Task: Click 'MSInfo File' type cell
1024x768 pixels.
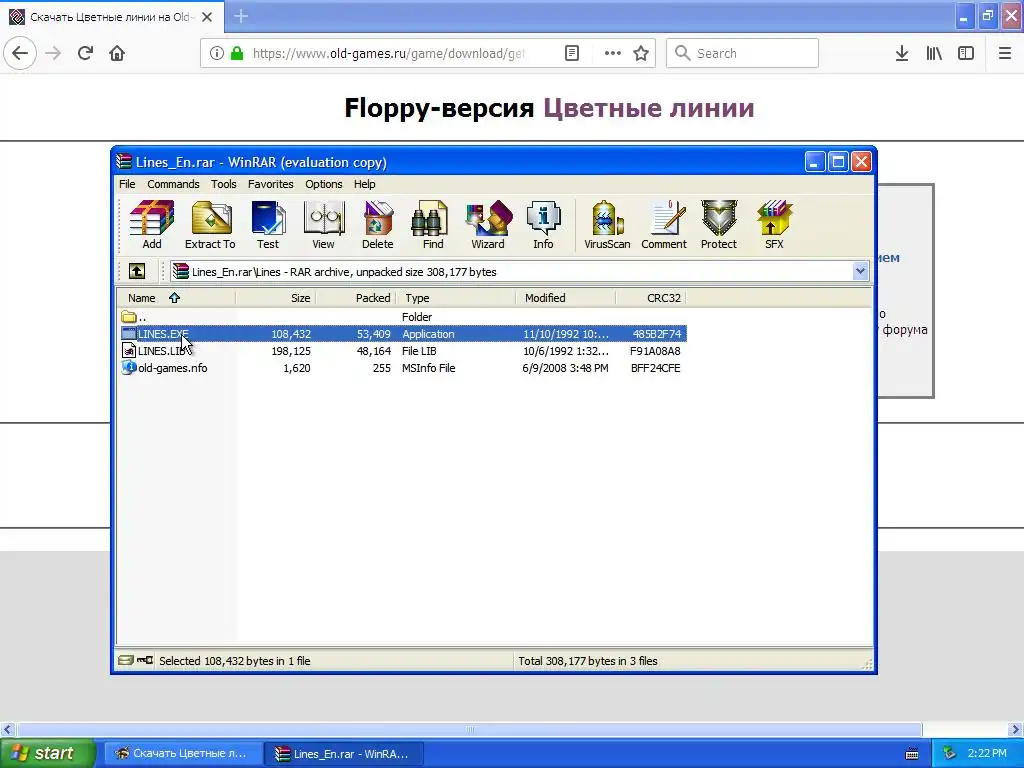Action: point(428,368)
